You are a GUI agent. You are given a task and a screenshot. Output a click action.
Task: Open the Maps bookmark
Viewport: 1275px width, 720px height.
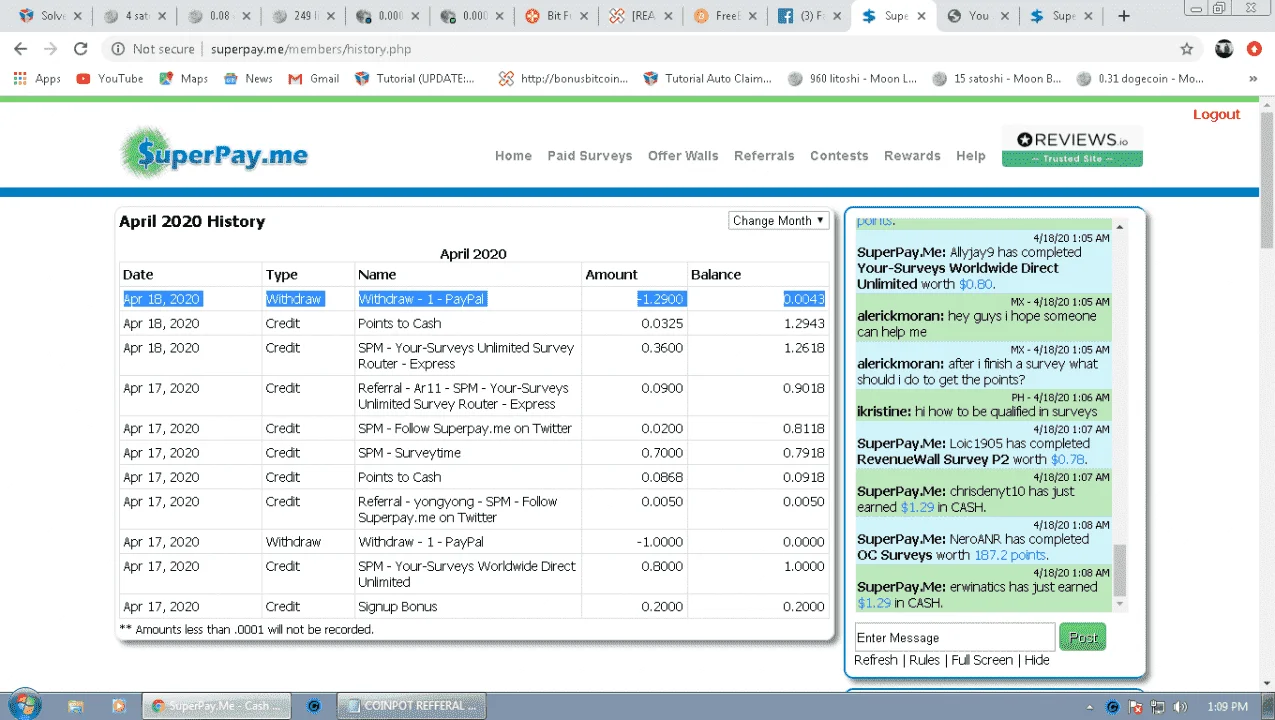184,78
